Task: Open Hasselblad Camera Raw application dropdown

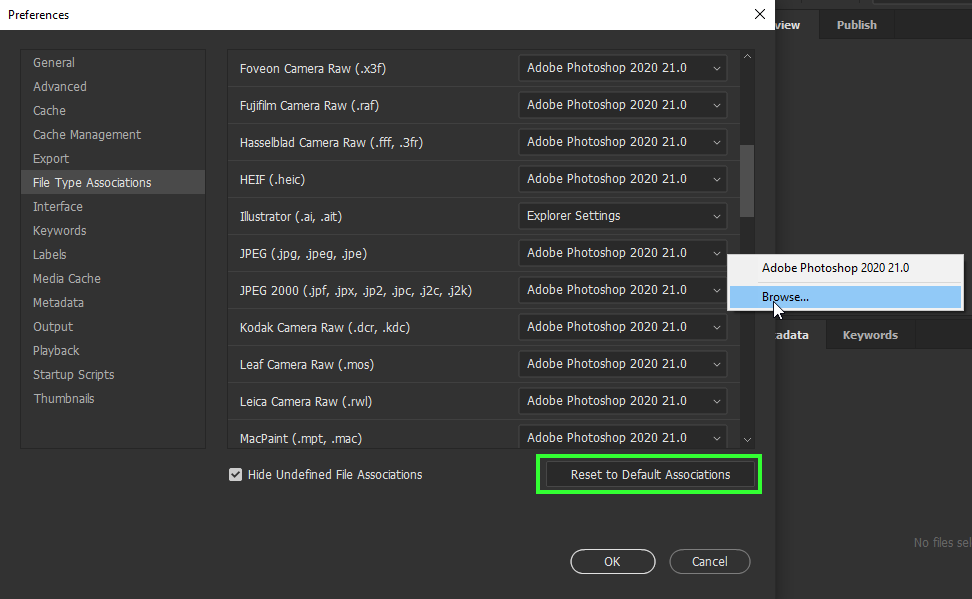Action: click(x=622, y=142)
